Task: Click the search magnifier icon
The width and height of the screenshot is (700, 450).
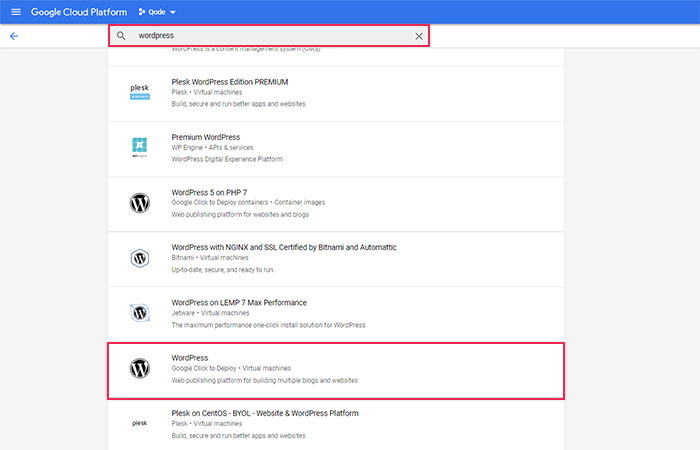Action: (x=121, y=36)
